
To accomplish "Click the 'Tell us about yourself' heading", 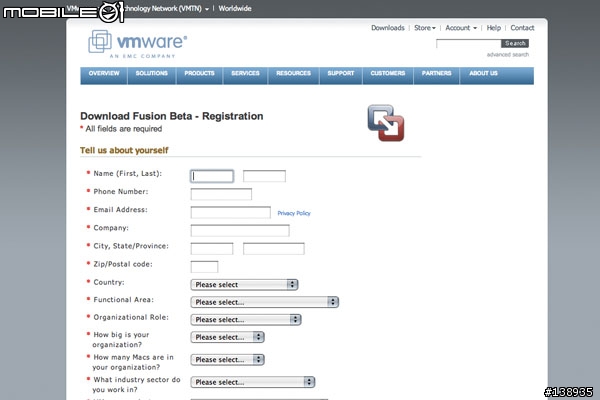I will 124,150.
